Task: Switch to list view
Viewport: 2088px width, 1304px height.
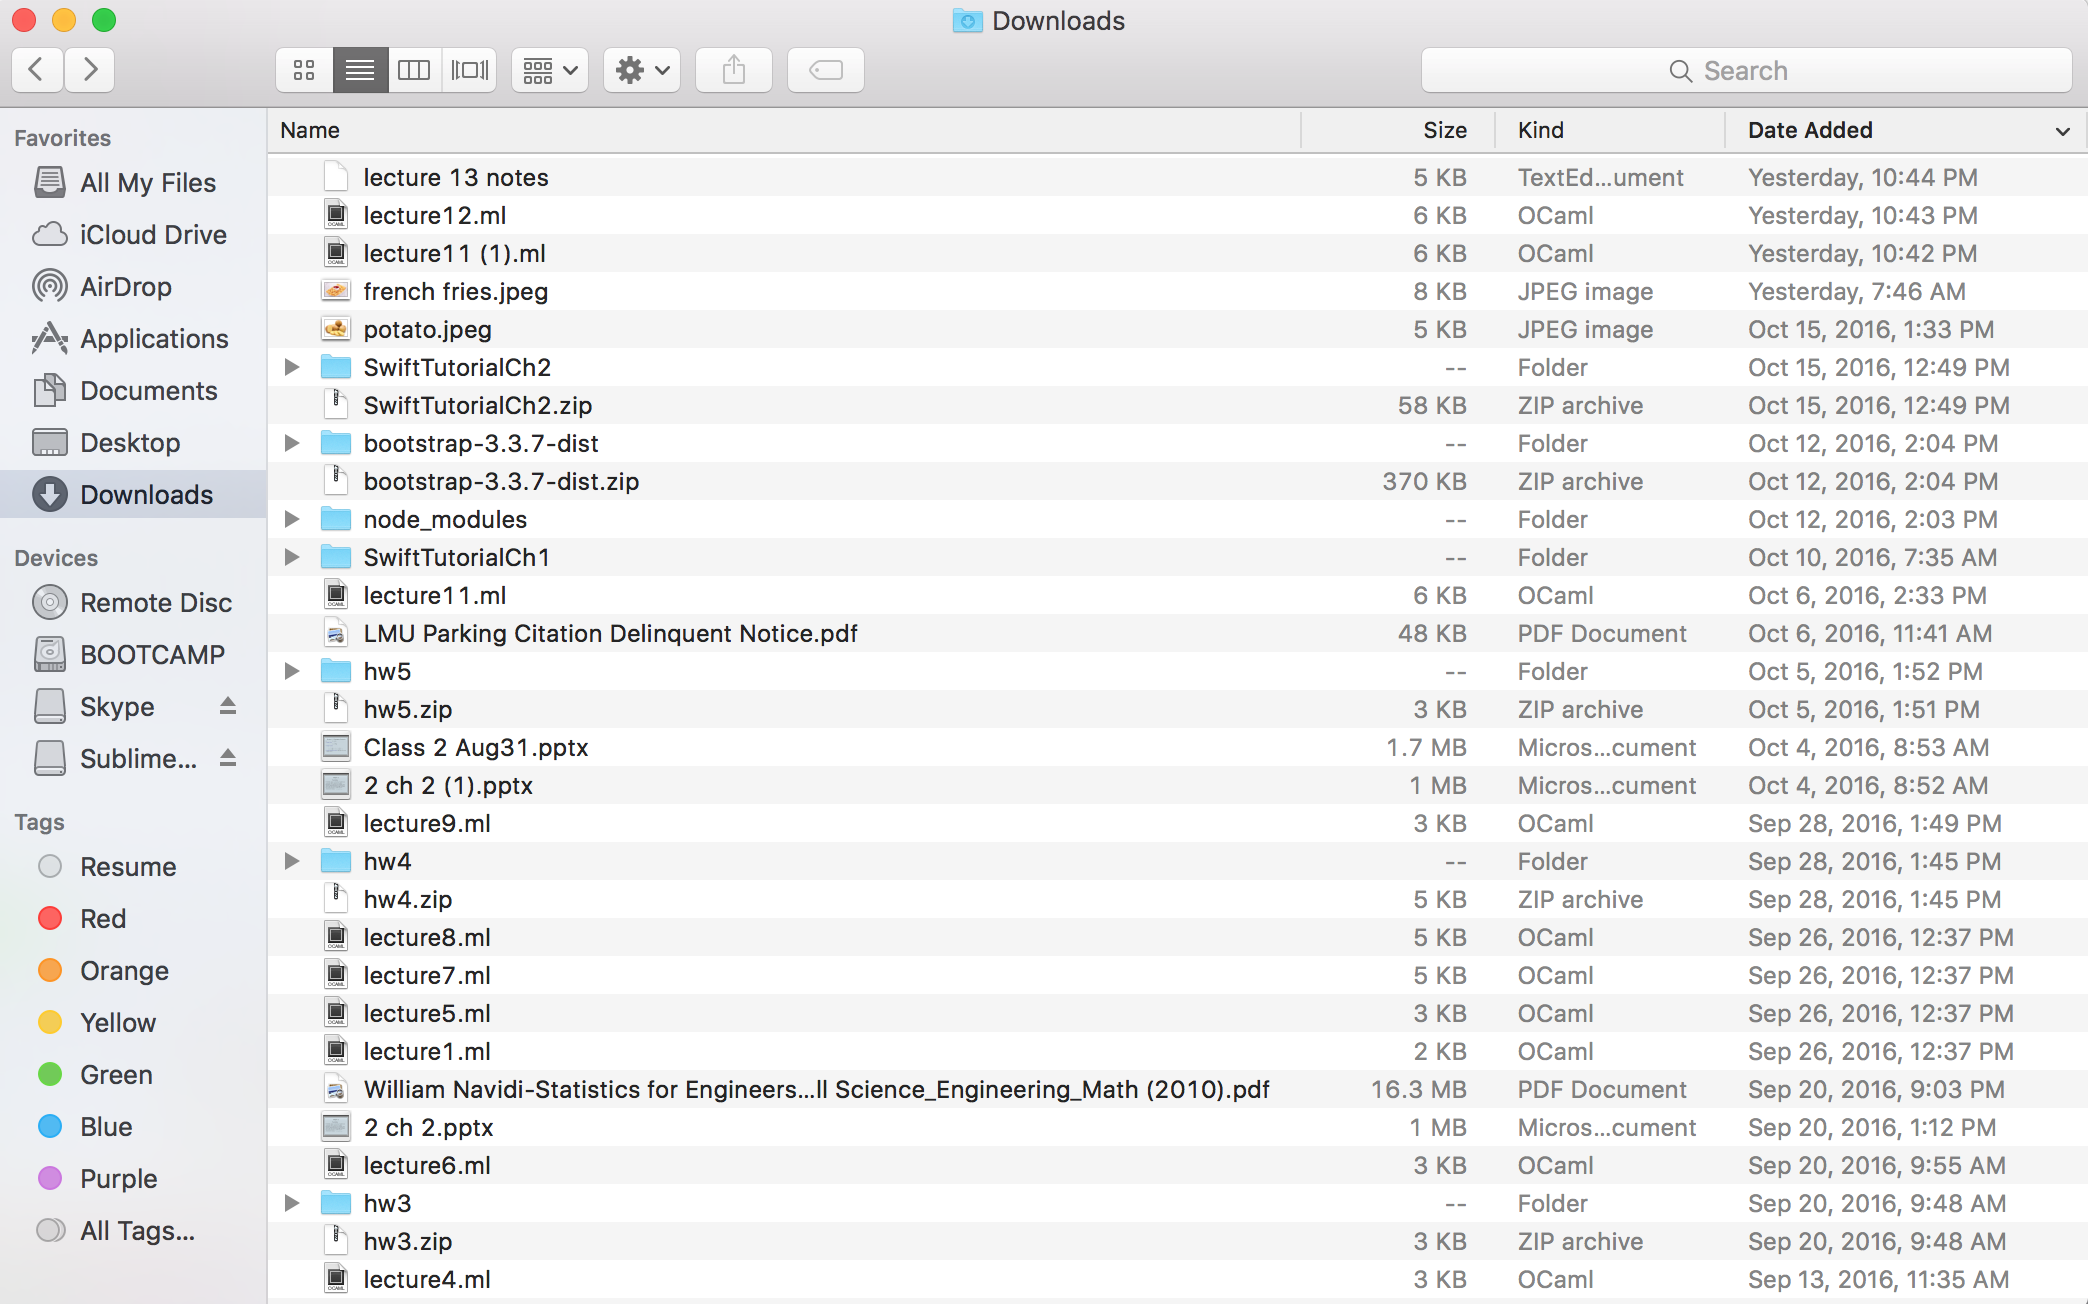Action: (x=360, y=70)
